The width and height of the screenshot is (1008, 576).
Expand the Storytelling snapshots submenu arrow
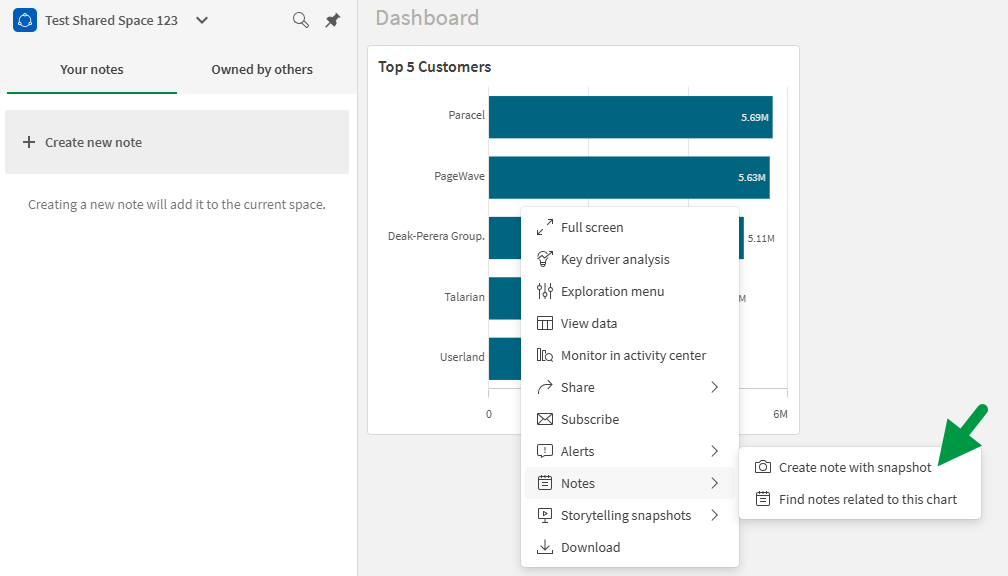[714, 516]
